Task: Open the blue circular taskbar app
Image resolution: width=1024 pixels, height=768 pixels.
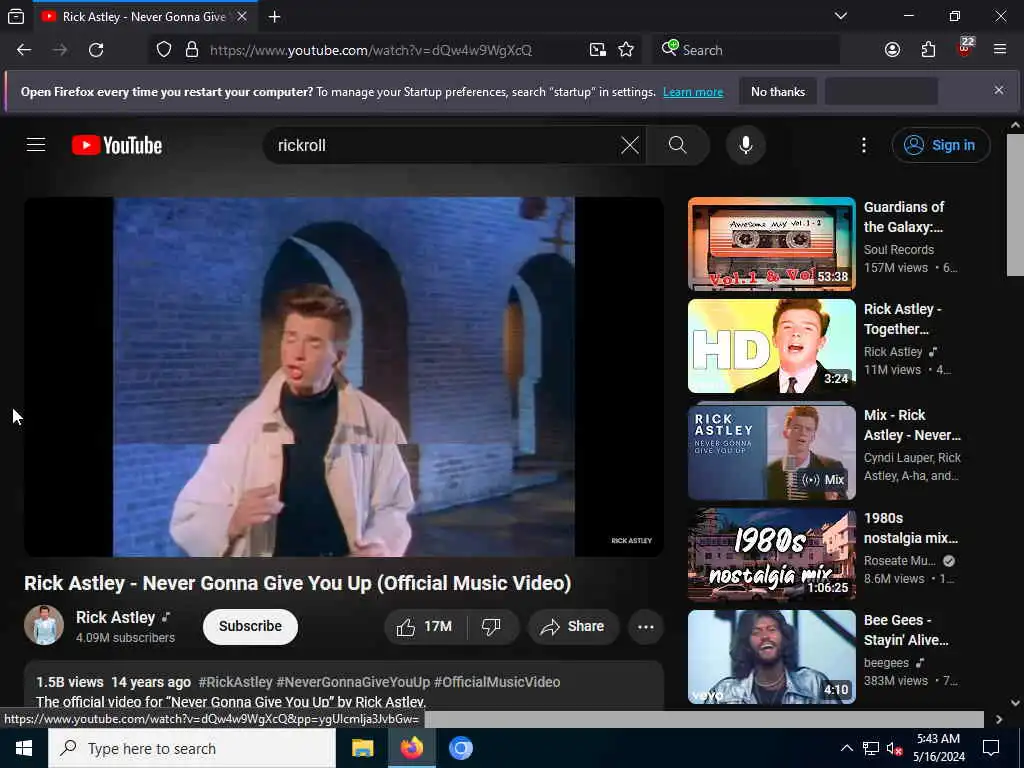Action: coord(460,748)
